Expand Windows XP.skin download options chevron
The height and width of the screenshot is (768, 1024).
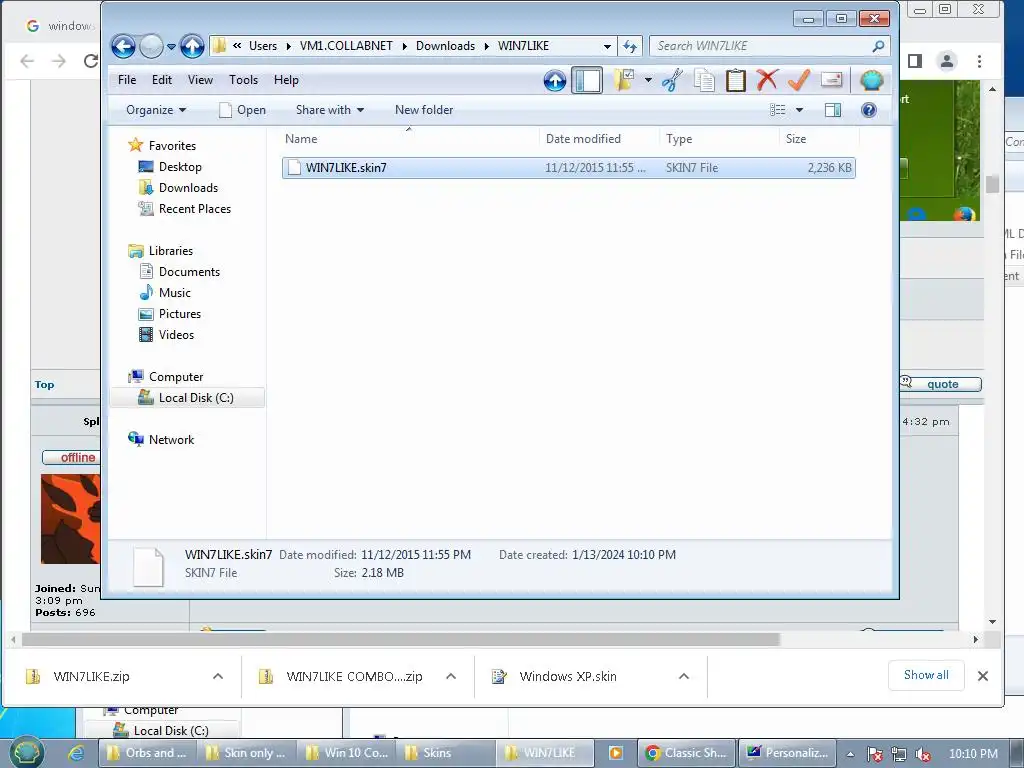point(684,677)
